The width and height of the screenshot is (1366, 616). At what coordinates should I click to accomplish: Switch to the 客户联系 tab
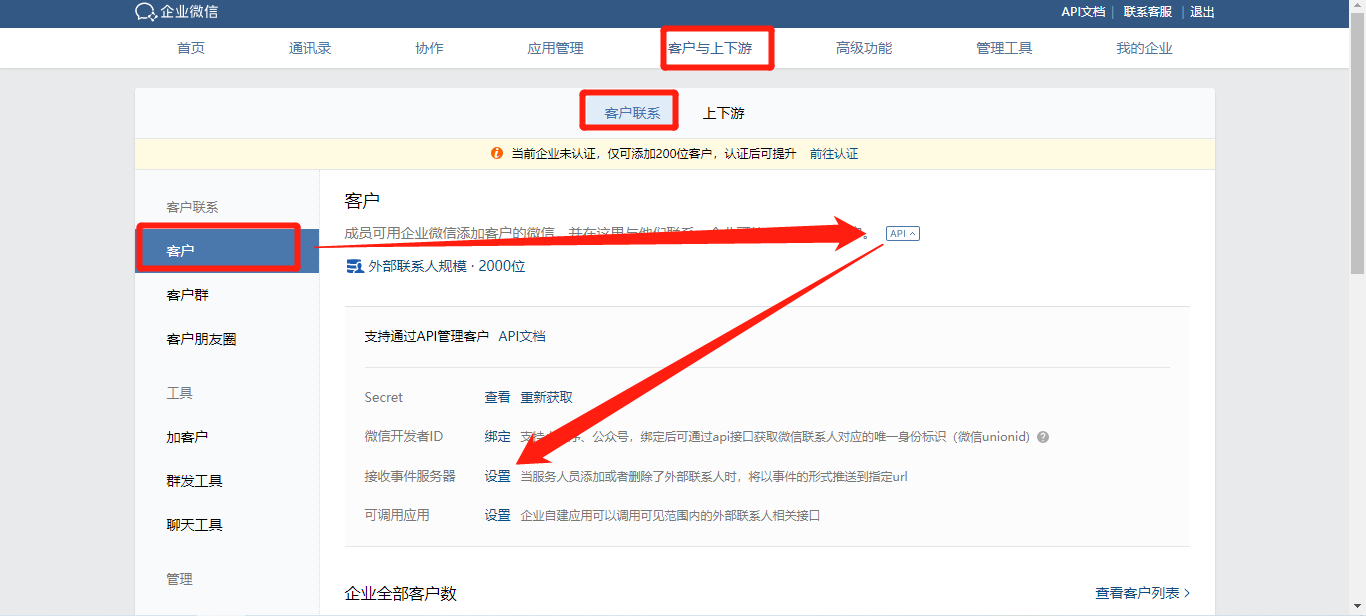(x=632, y=113)
